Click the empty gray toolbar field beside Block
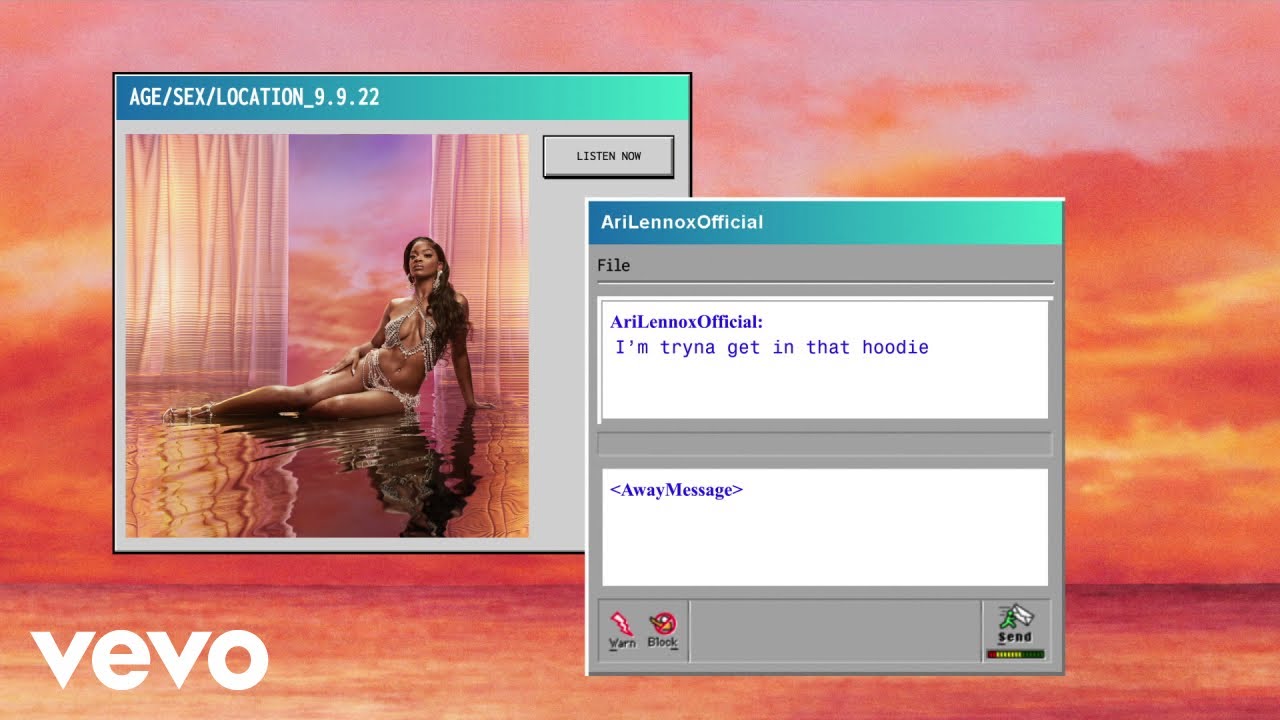The image size is (1280, 720). (835, 630)
